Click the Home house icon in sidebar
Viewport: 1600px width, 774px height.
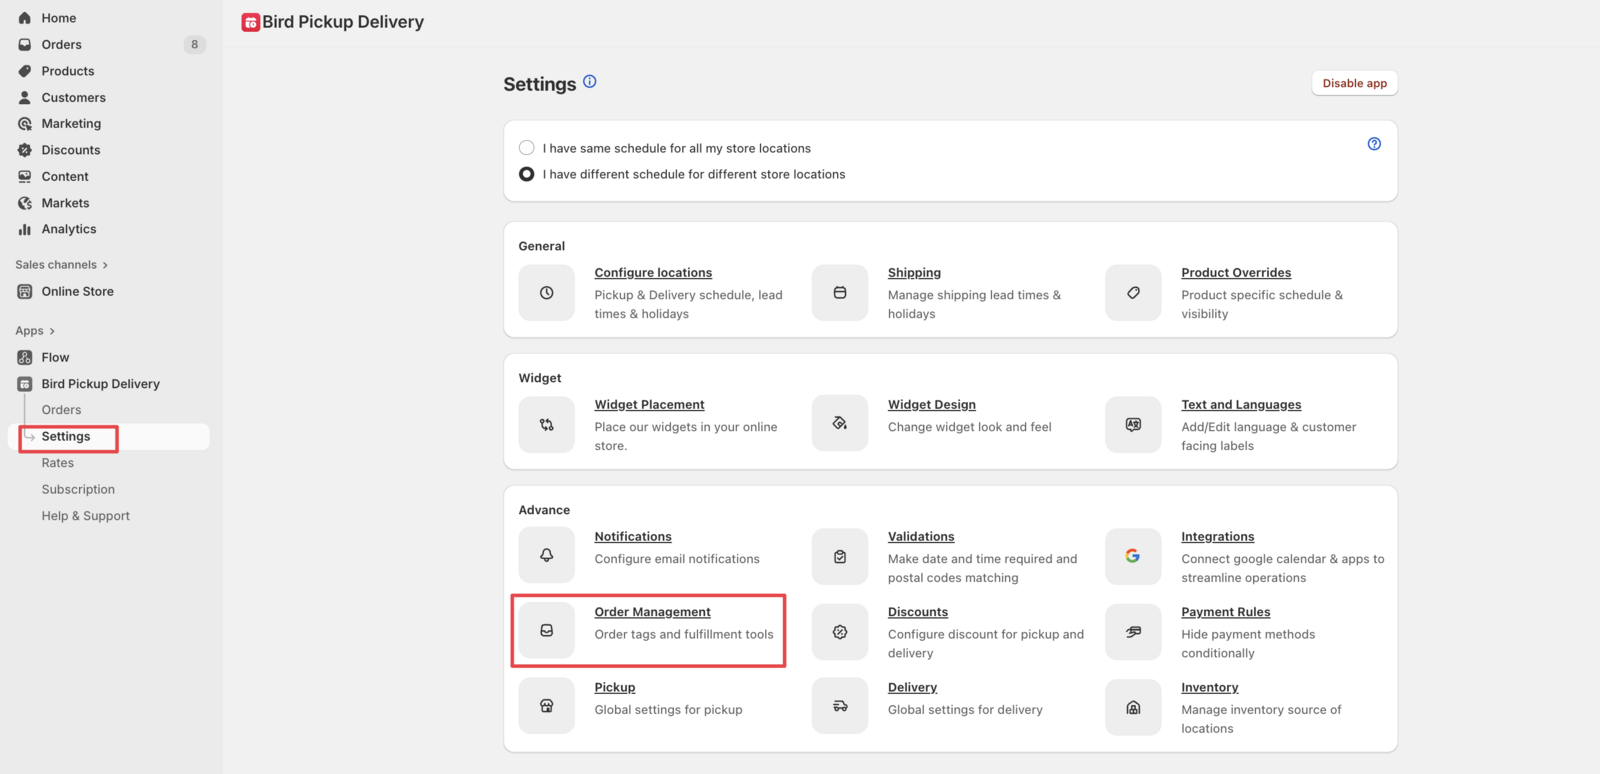(x=25, y=18)
